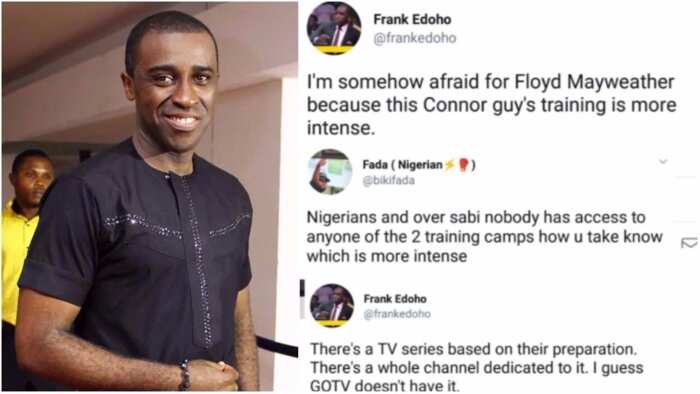Click the lightning bolt emoji in Fada's name
The image size is (700, 394).
[x=450, y=165]
